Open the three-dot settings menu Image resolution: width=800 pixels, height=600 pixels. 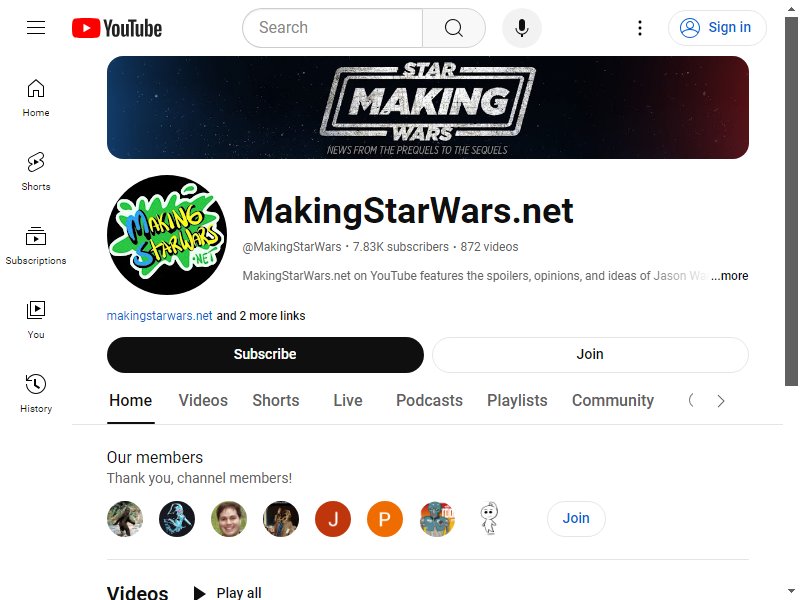(x=640, y=28)
